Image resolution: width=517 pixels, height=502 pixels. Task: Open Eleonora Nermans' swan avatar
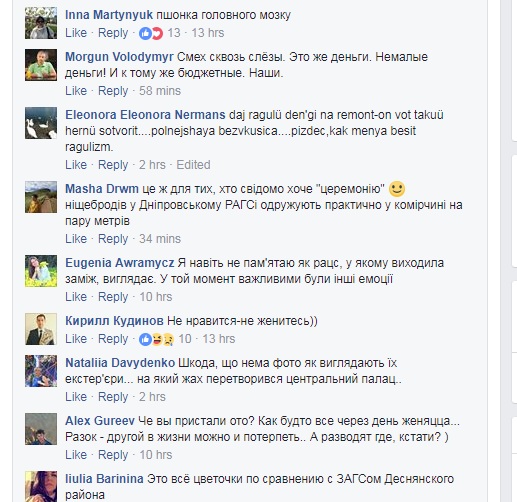click(41, 123)
